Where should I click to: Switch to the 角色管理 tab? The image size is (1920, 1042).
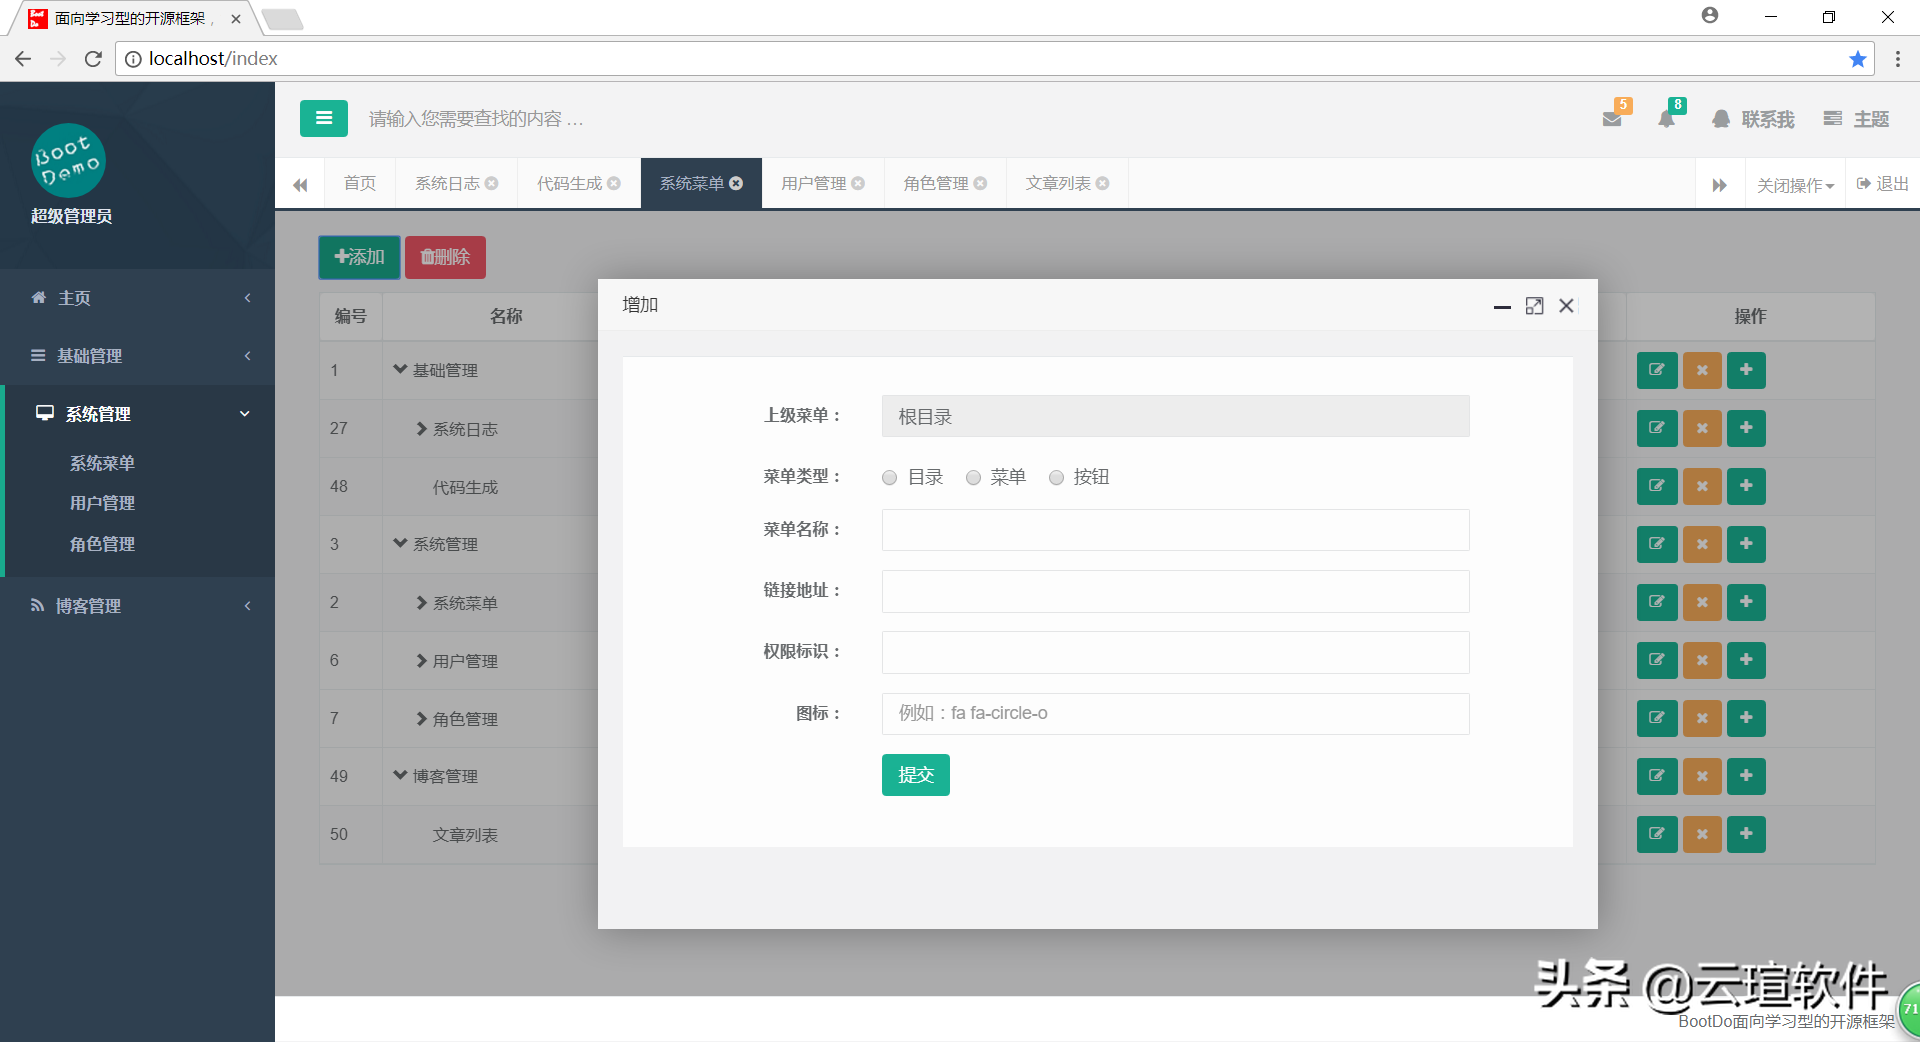[935, 183]
